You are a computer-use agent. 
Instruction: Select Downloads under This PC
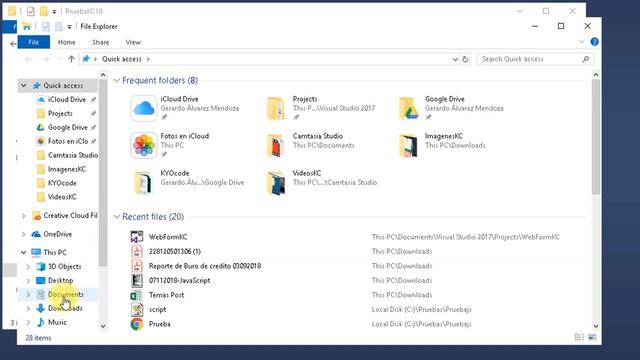point(65,308)
